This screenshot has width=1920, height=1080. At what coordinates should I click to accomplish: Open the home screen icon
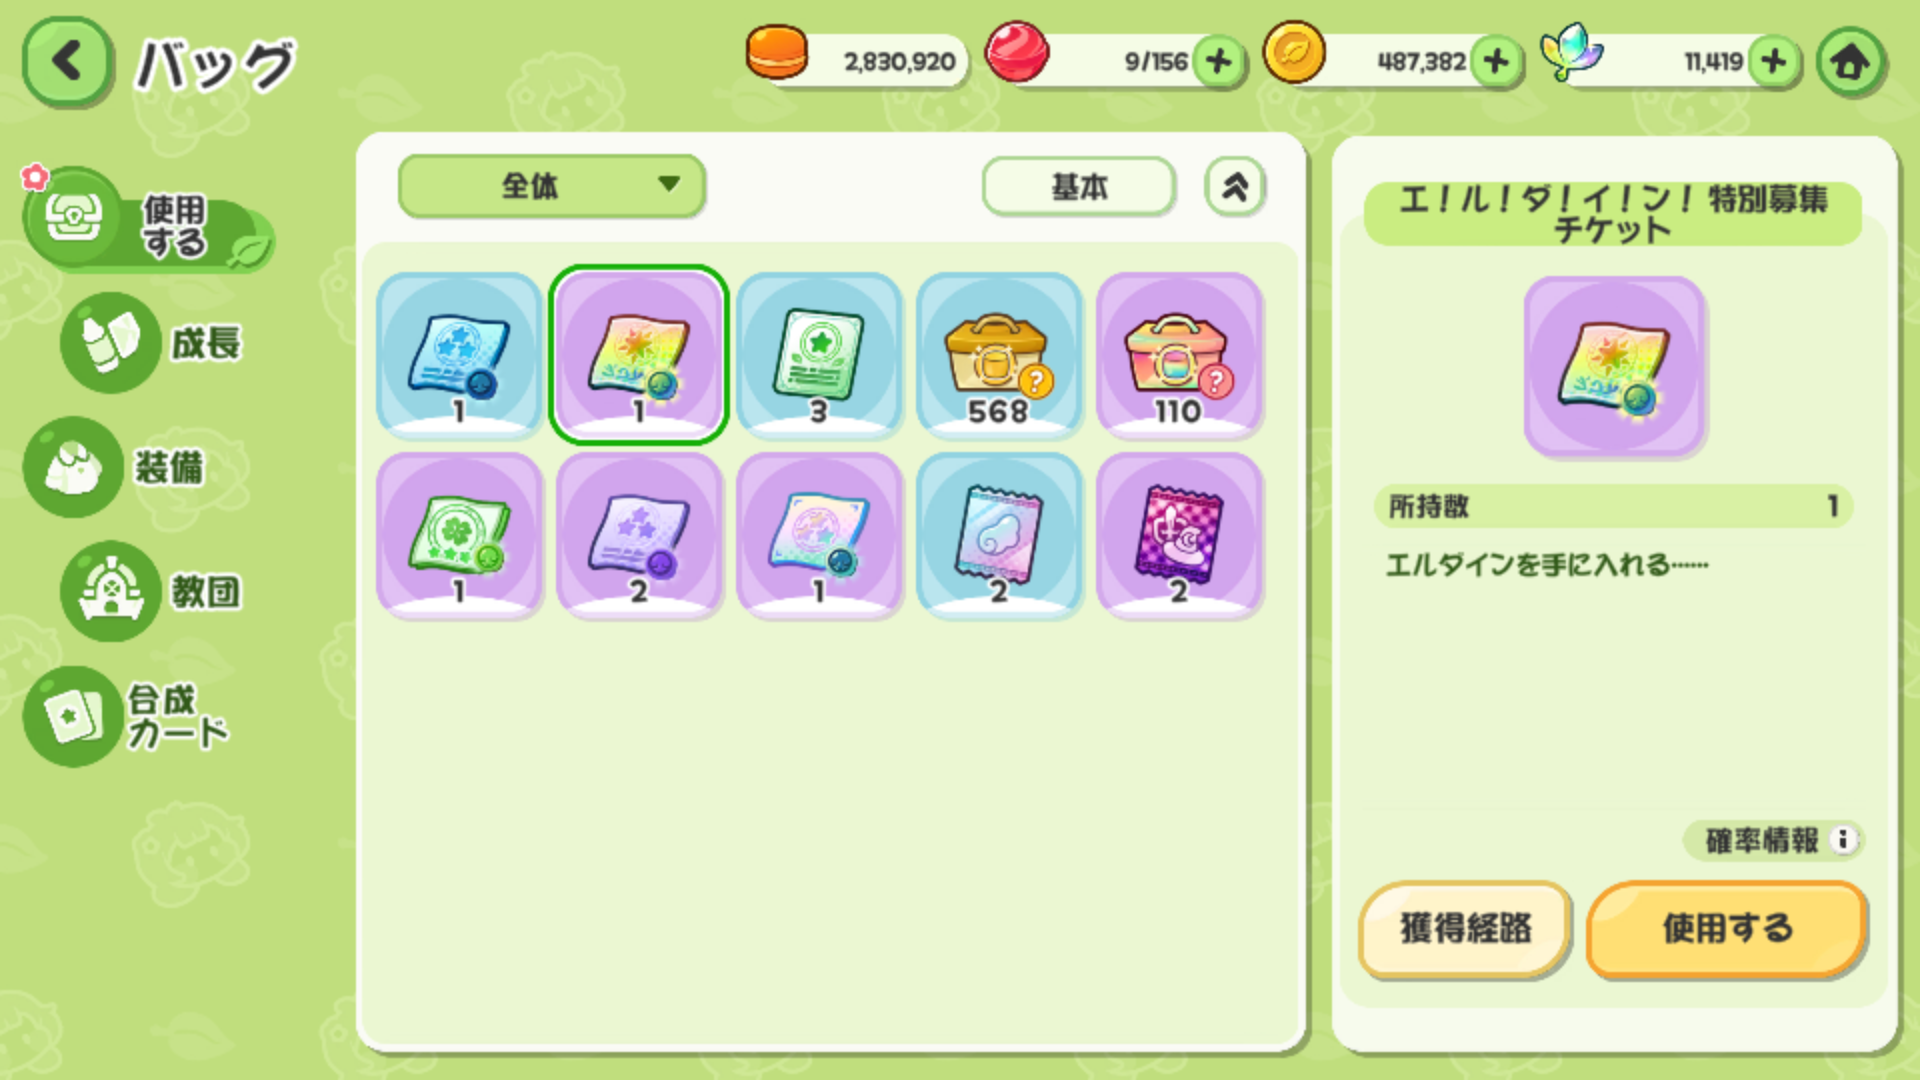point(1851,62)
